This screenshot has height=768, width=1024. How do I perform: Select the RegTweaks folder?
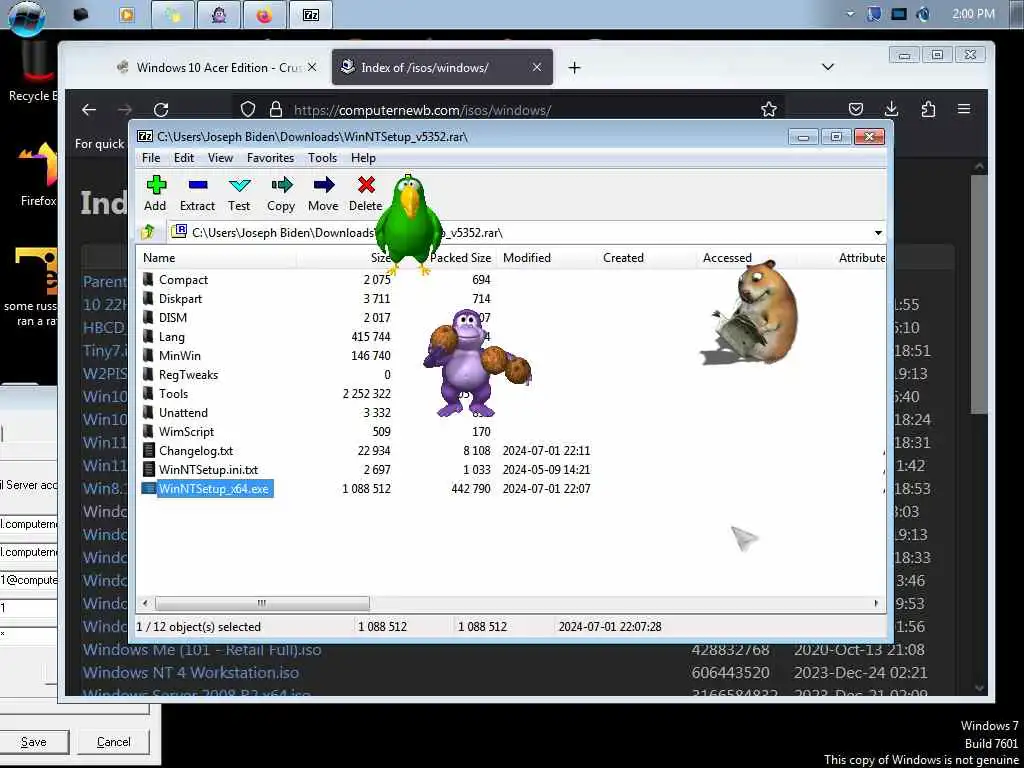[x=188, y=374]
